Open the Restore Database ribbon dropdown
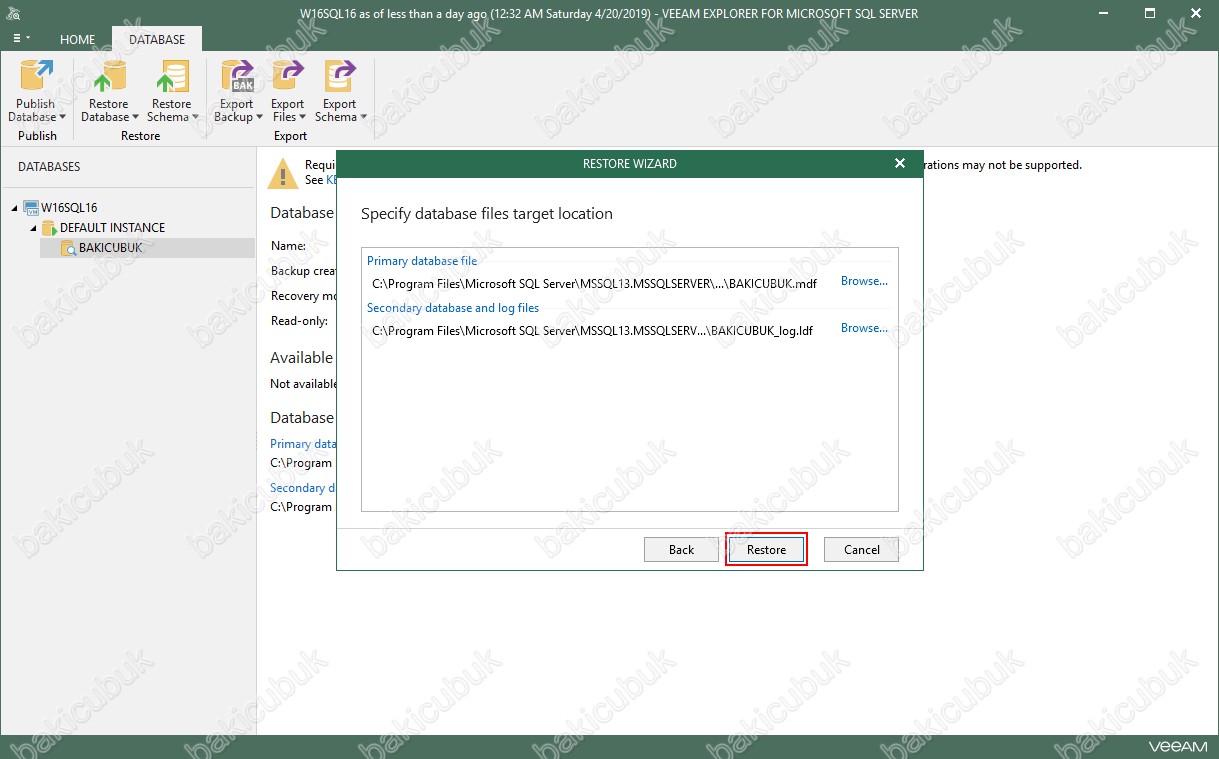 [109, 90]
